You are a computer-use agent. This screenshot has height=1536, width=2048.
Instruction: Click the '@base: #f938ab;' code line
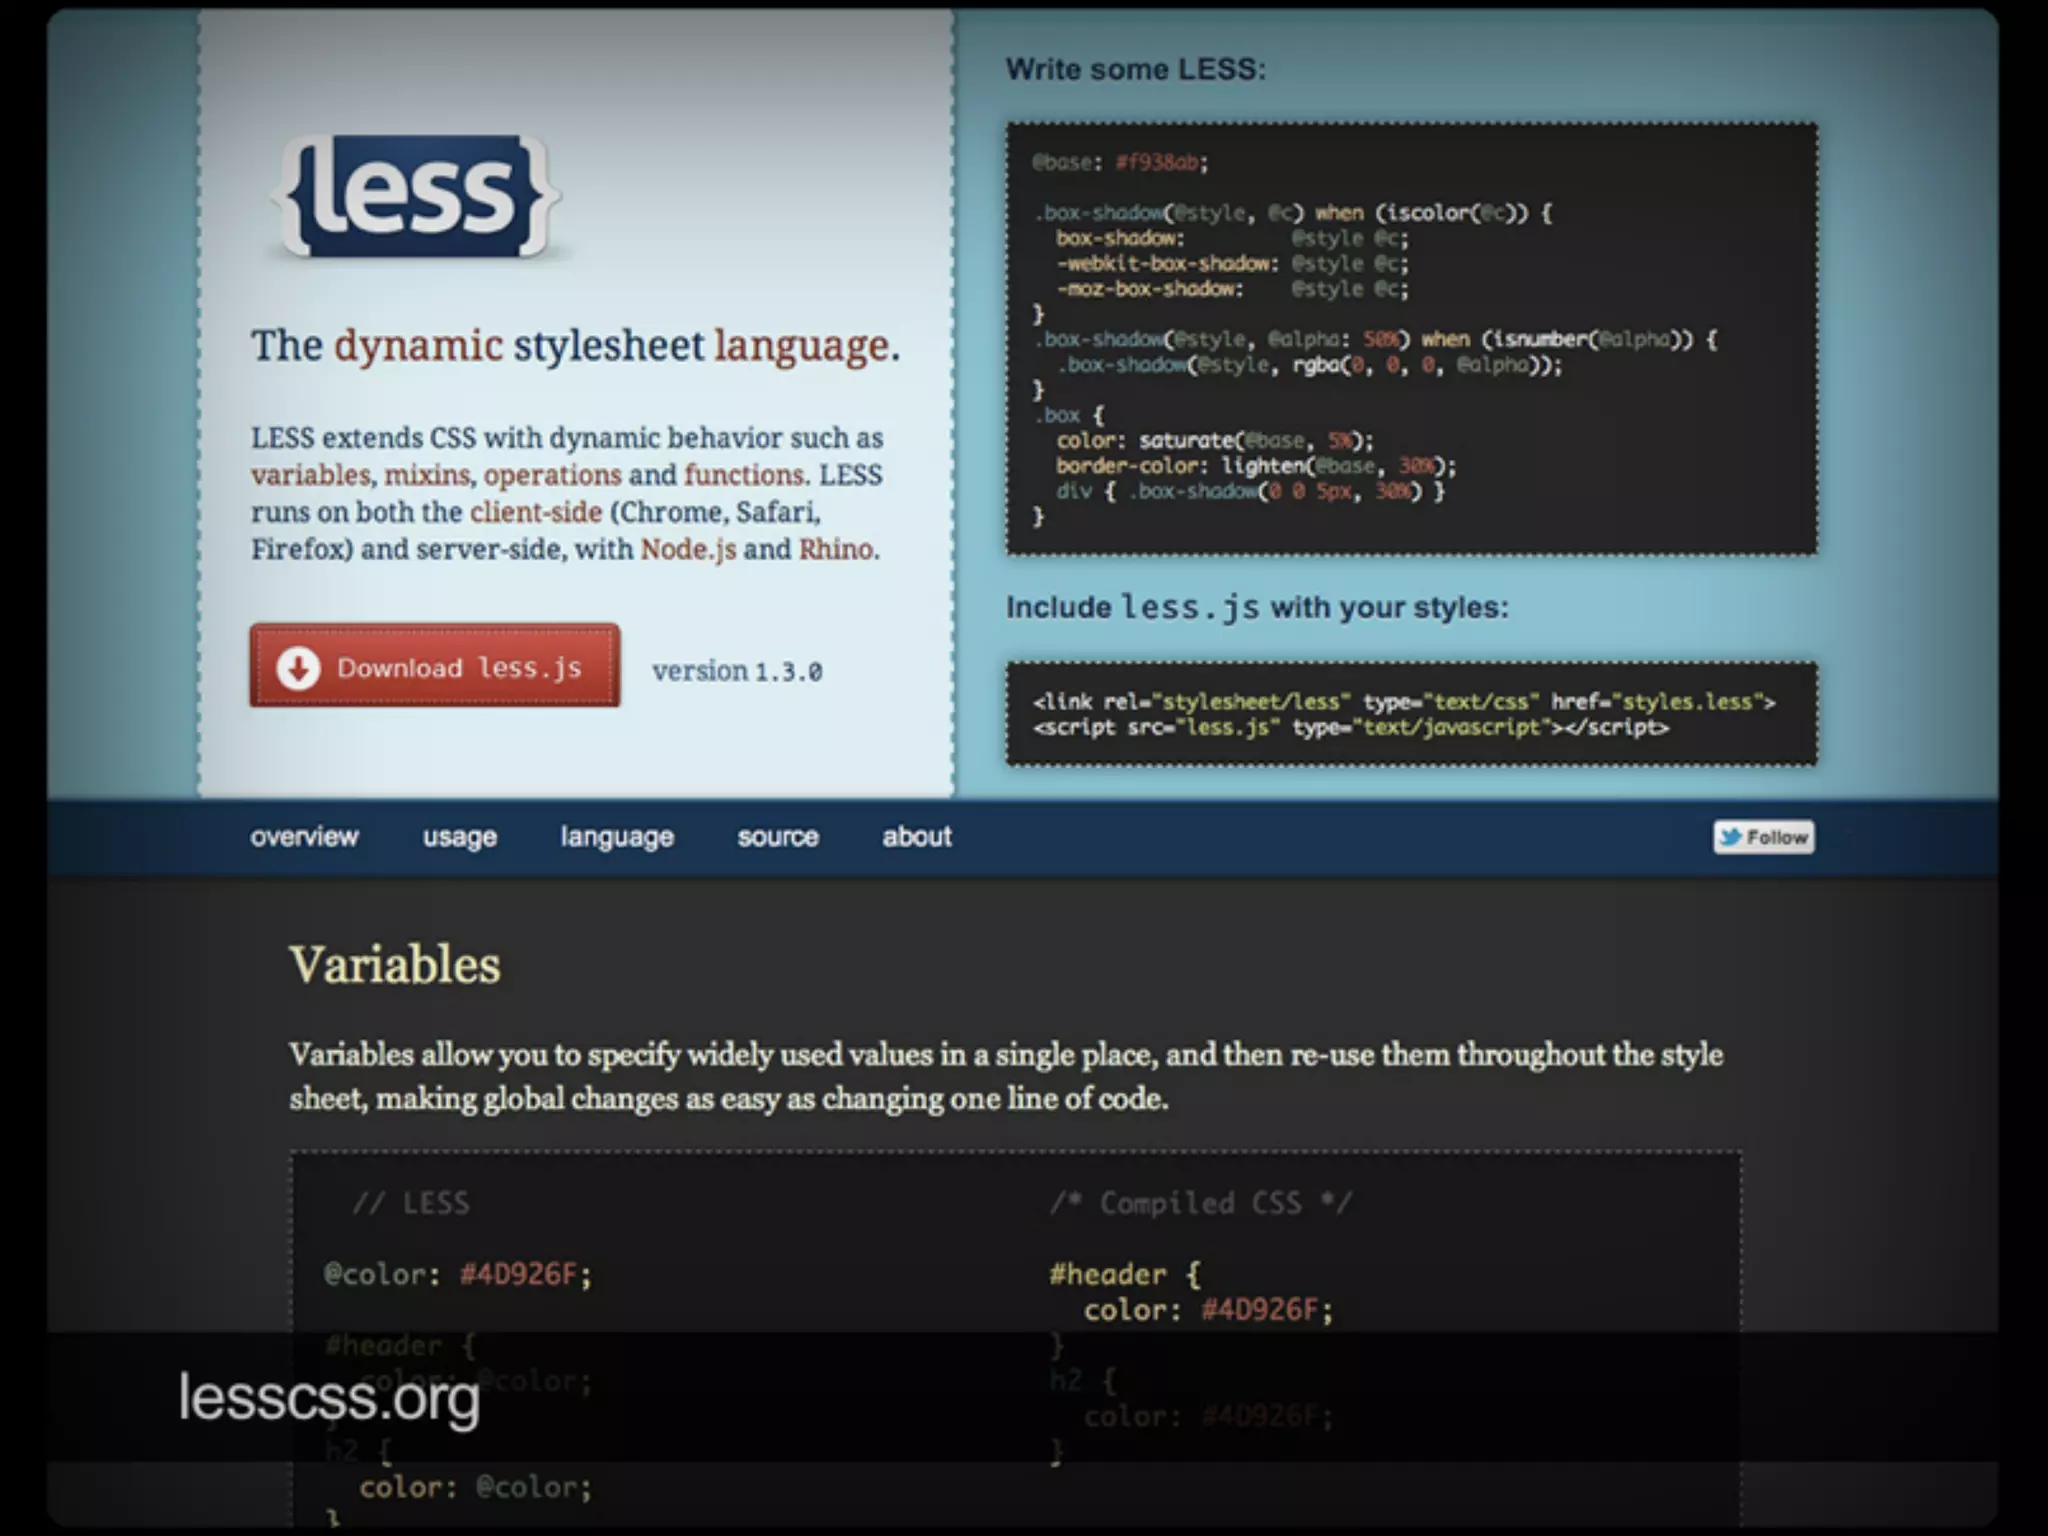[1121, 162]
